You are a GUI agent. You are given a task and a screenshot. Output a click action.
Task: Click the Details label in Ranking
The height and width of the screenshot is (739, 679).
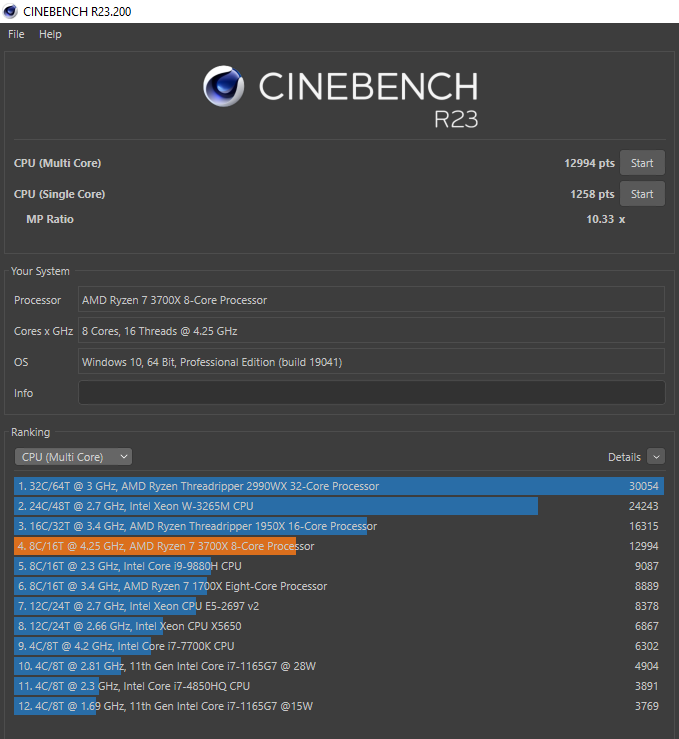click(624, 457)
